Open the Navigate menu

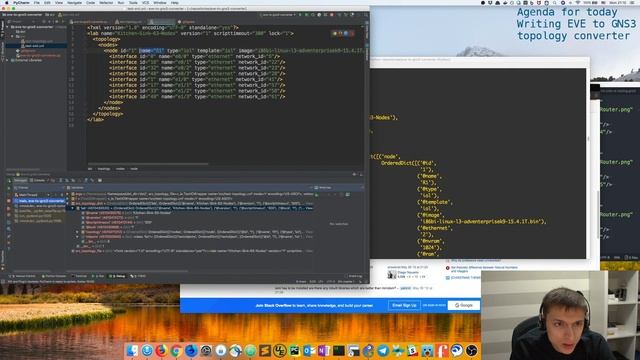click(x=74, y=2)
